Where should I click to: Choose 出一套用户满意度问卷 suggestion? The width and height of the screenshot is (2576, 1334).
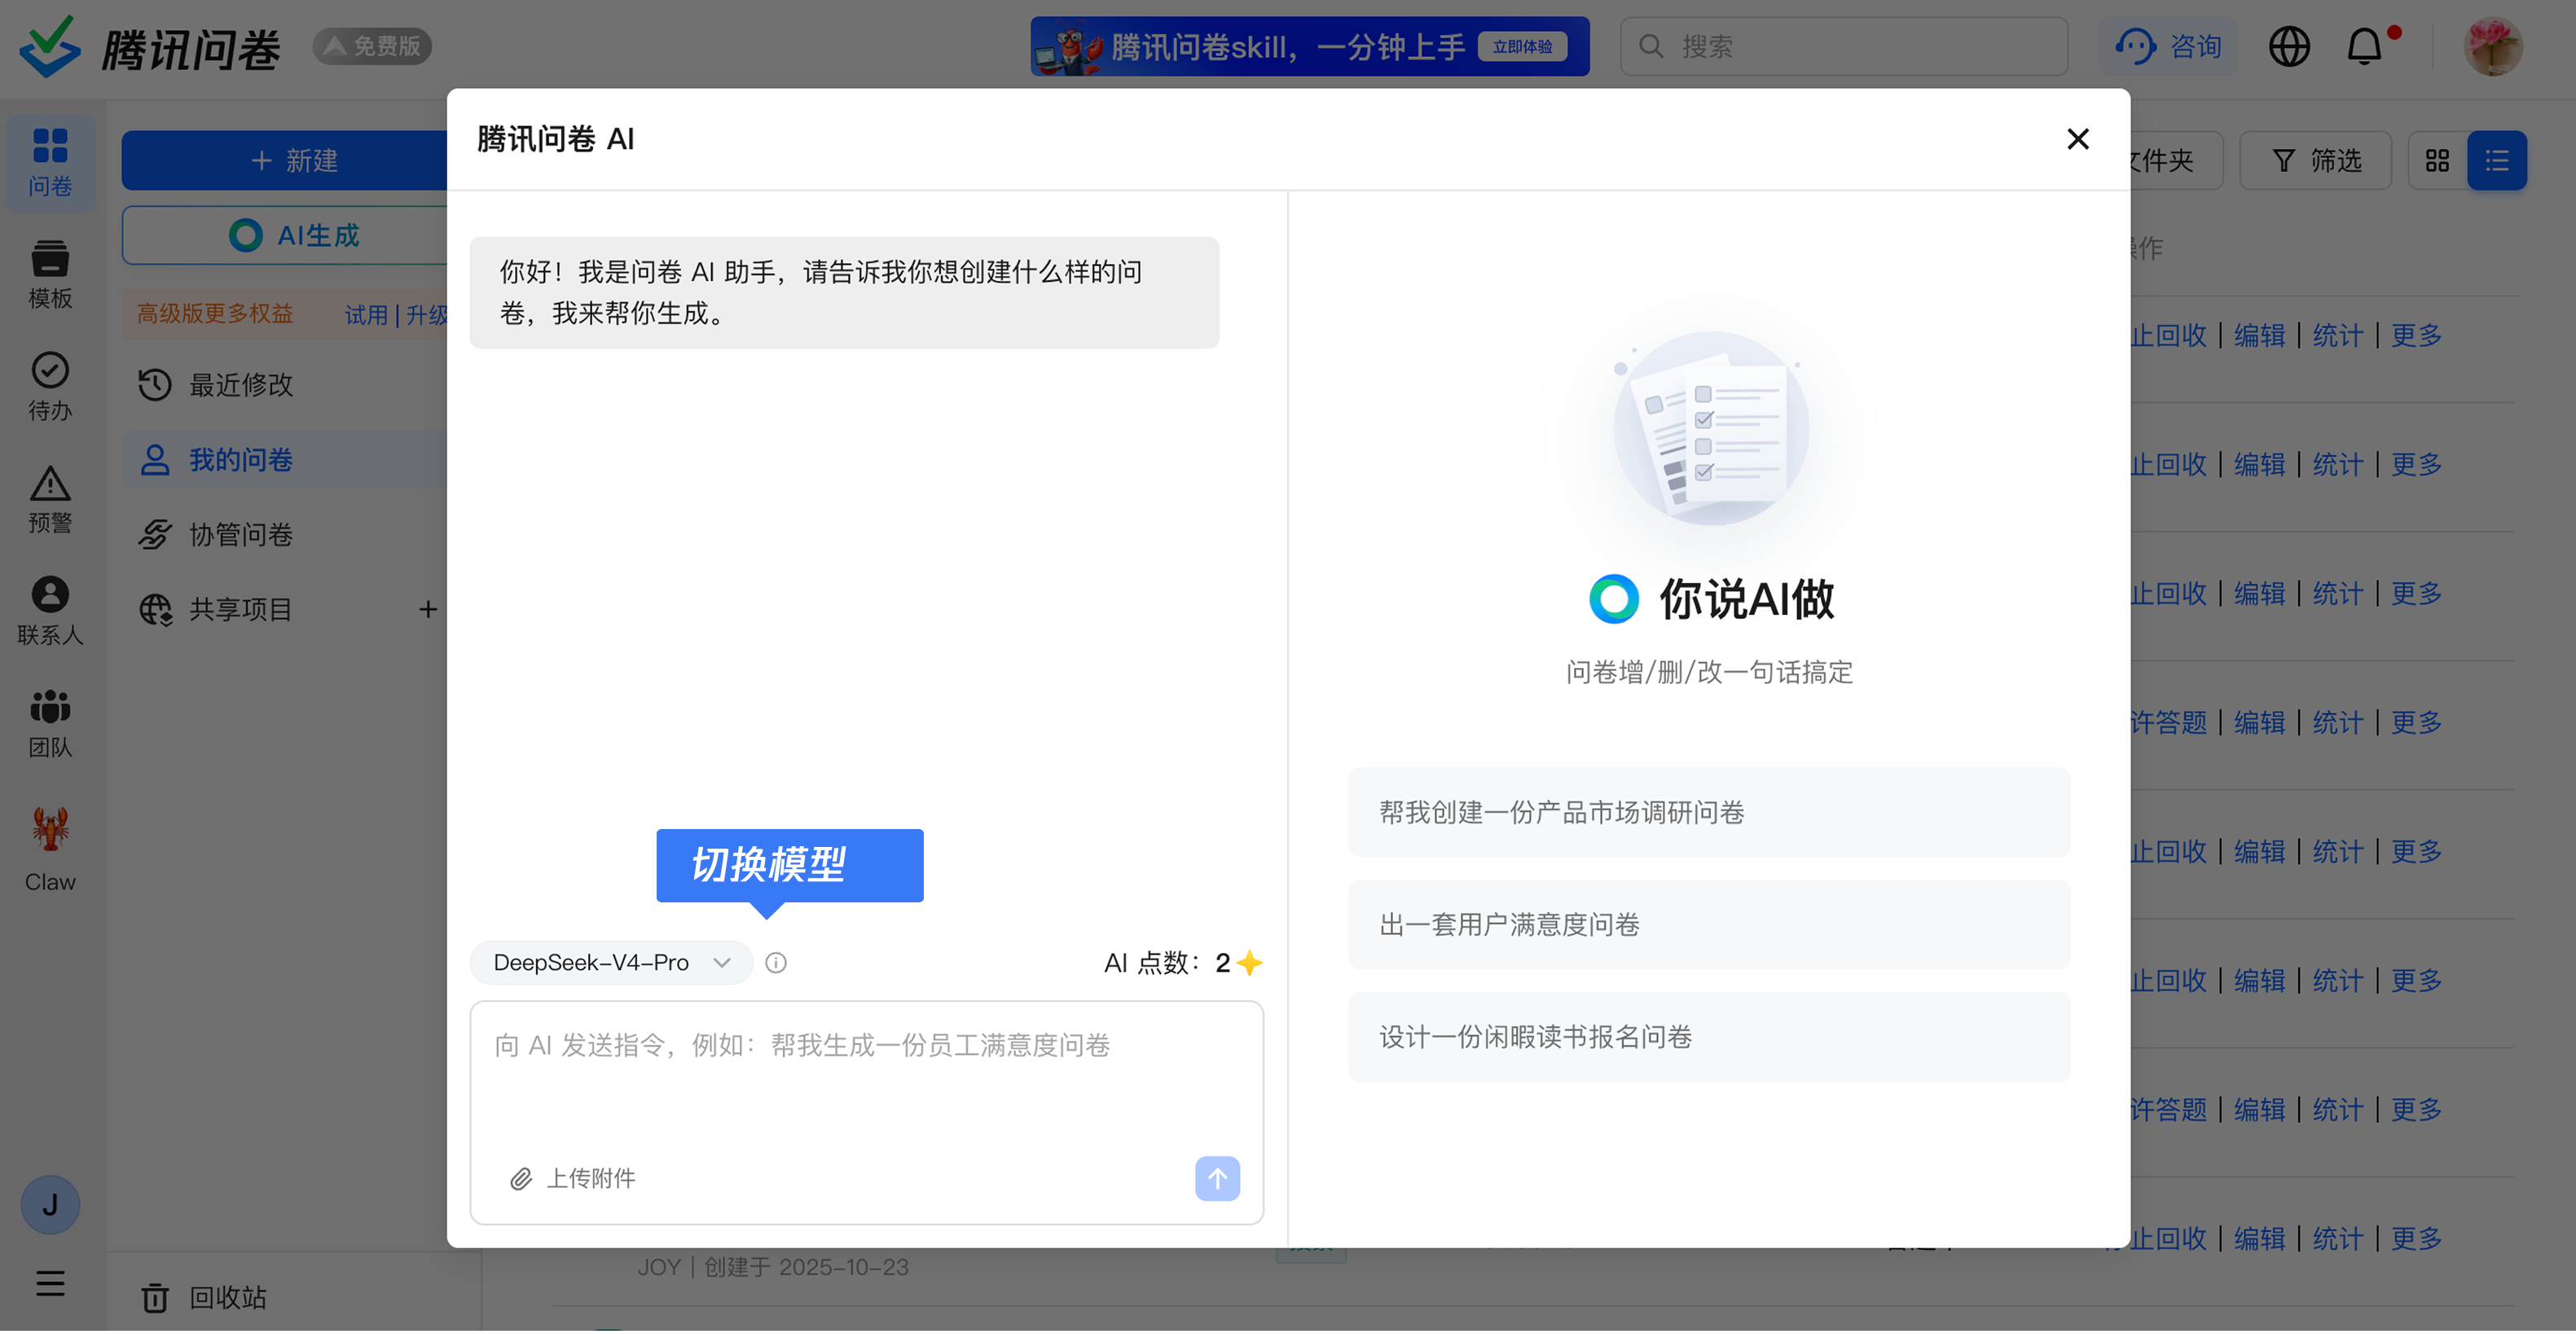(x=1709, y=925)
